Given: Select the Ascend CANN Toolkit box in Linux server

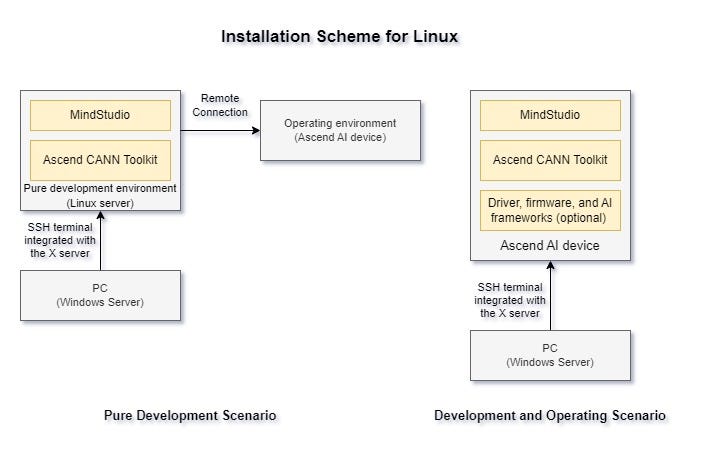Looking at the screenshot, I should pyautogui.click(x=100, y=160).
